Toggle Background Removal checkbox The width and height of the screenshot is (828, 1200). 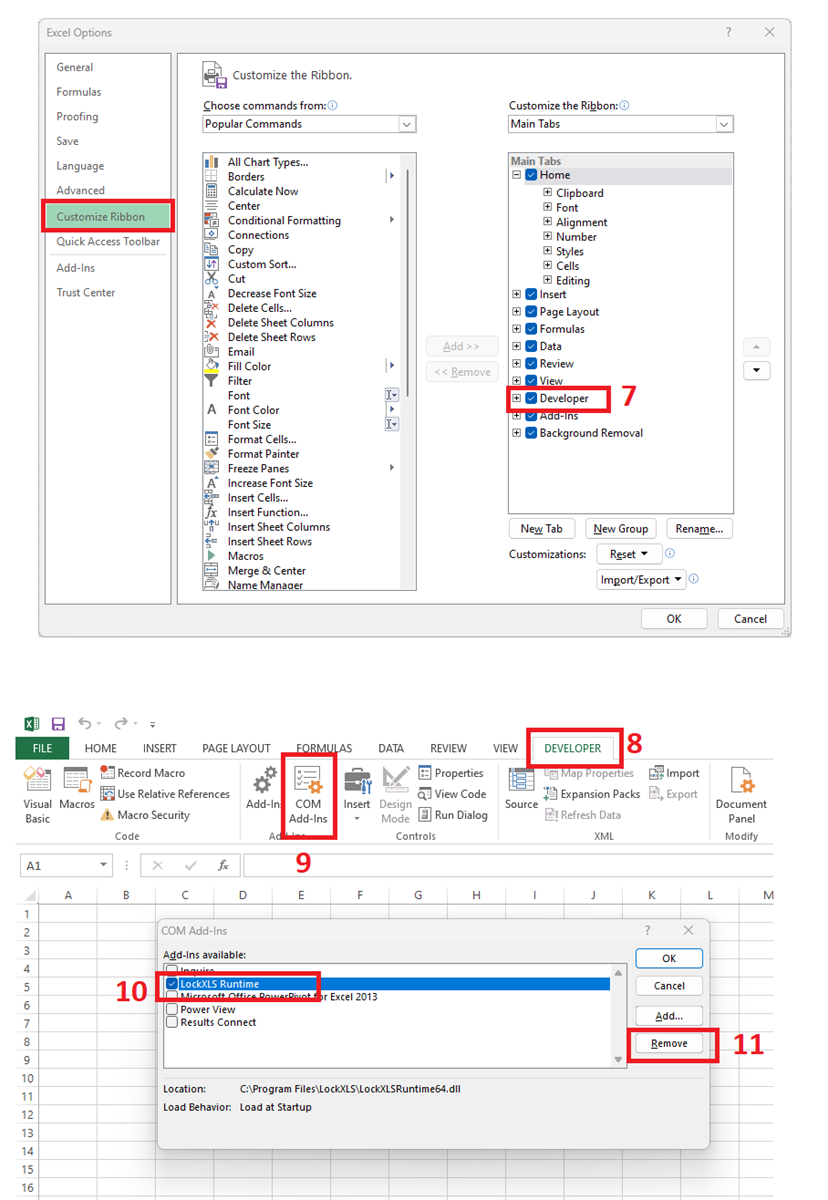point(531,433)
